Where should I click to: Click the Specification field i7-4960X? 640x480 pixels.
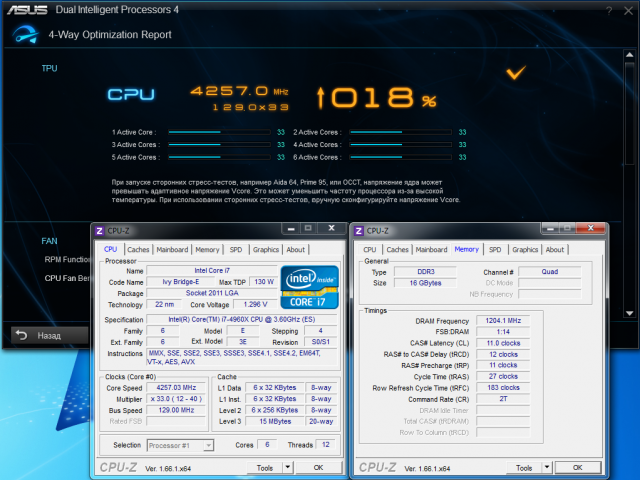[x=242, y=319]
